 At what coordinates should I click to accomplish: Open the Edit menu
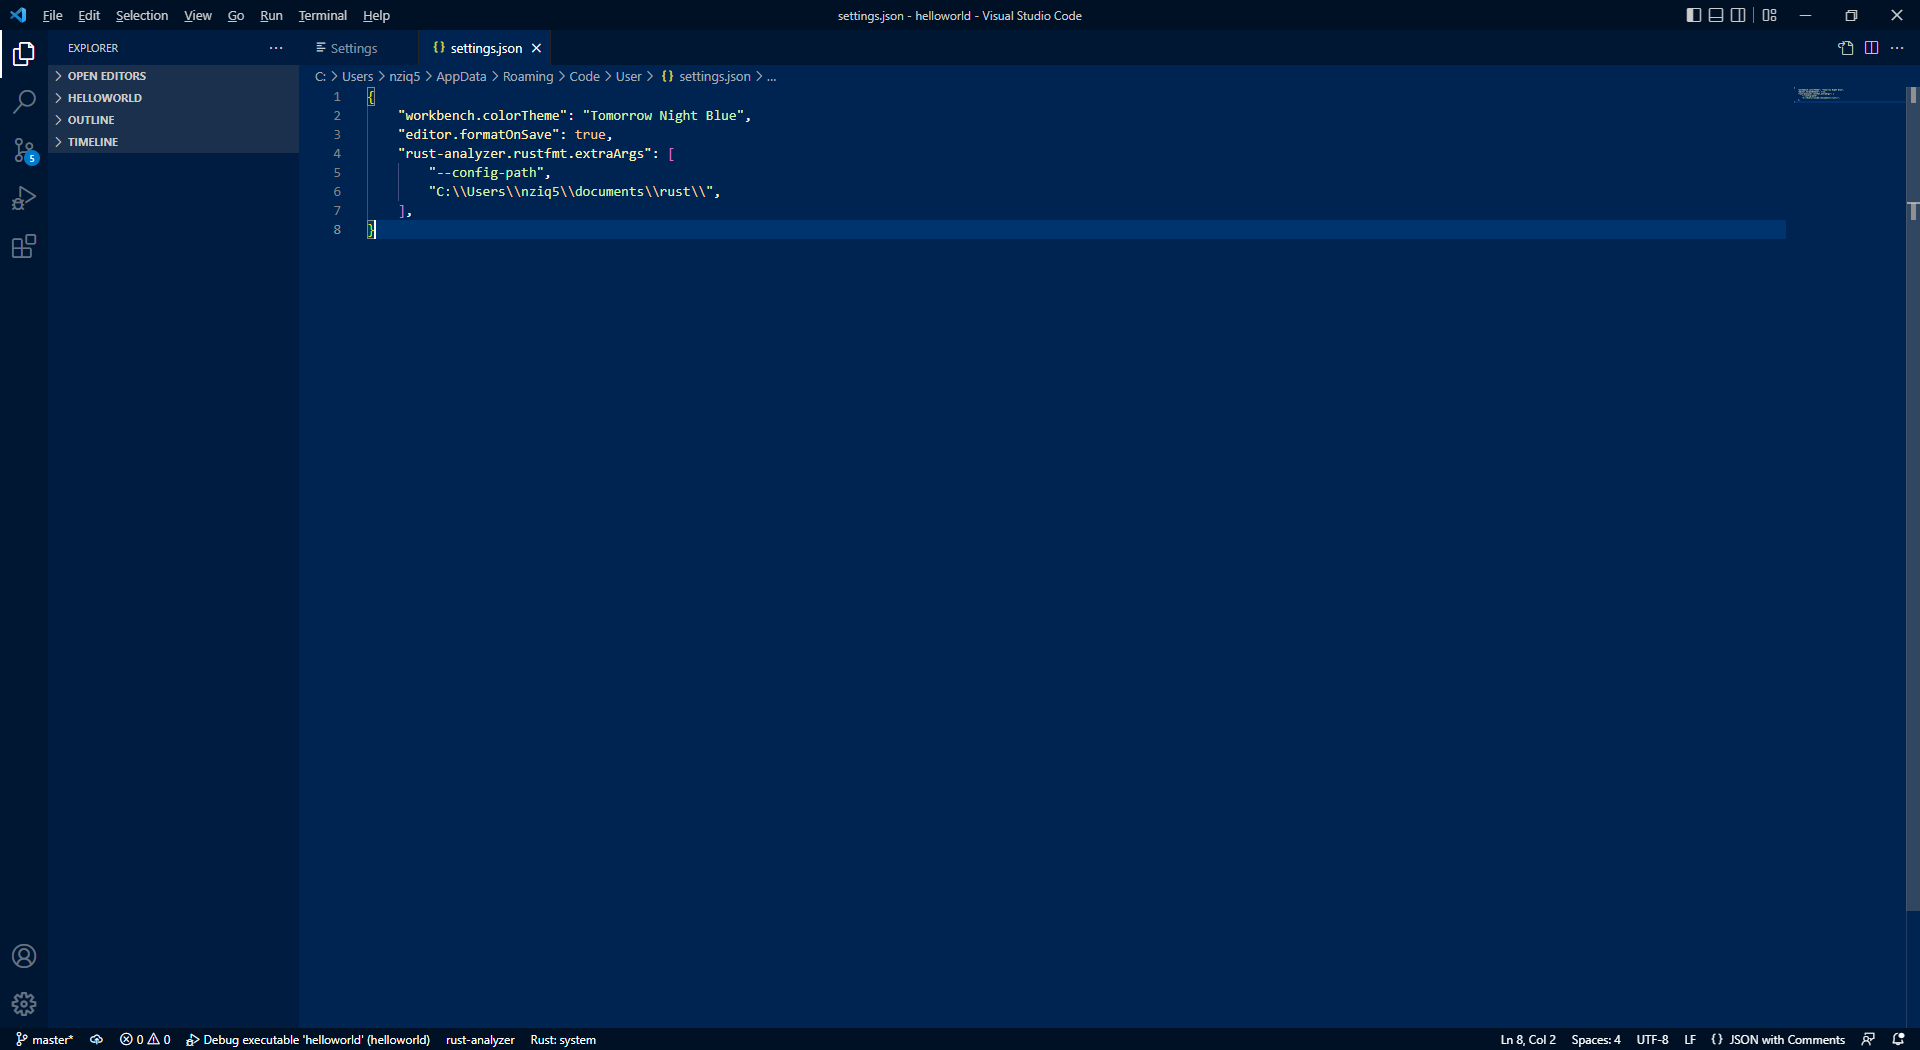click(89, 15)
